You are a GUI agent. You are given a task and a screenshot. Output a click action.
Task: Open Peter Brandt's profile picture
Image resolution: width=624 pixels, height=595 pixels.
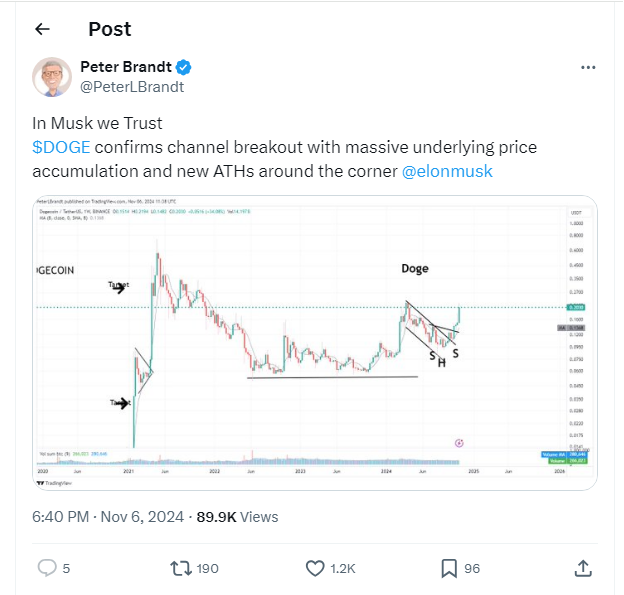(51, 76)
